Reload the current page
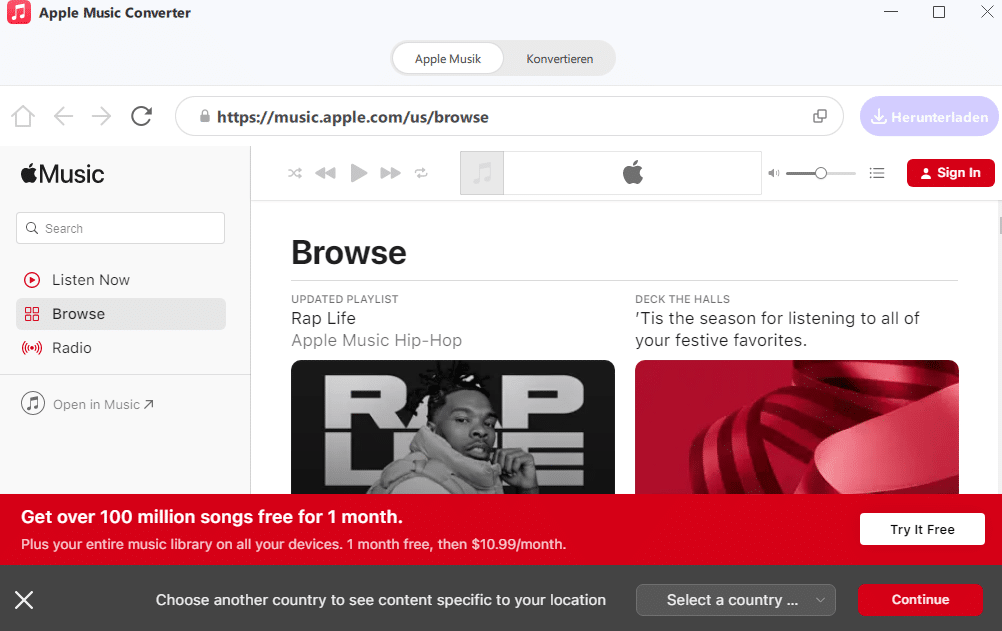The image size is (1002, 631). tap(141, 116)
